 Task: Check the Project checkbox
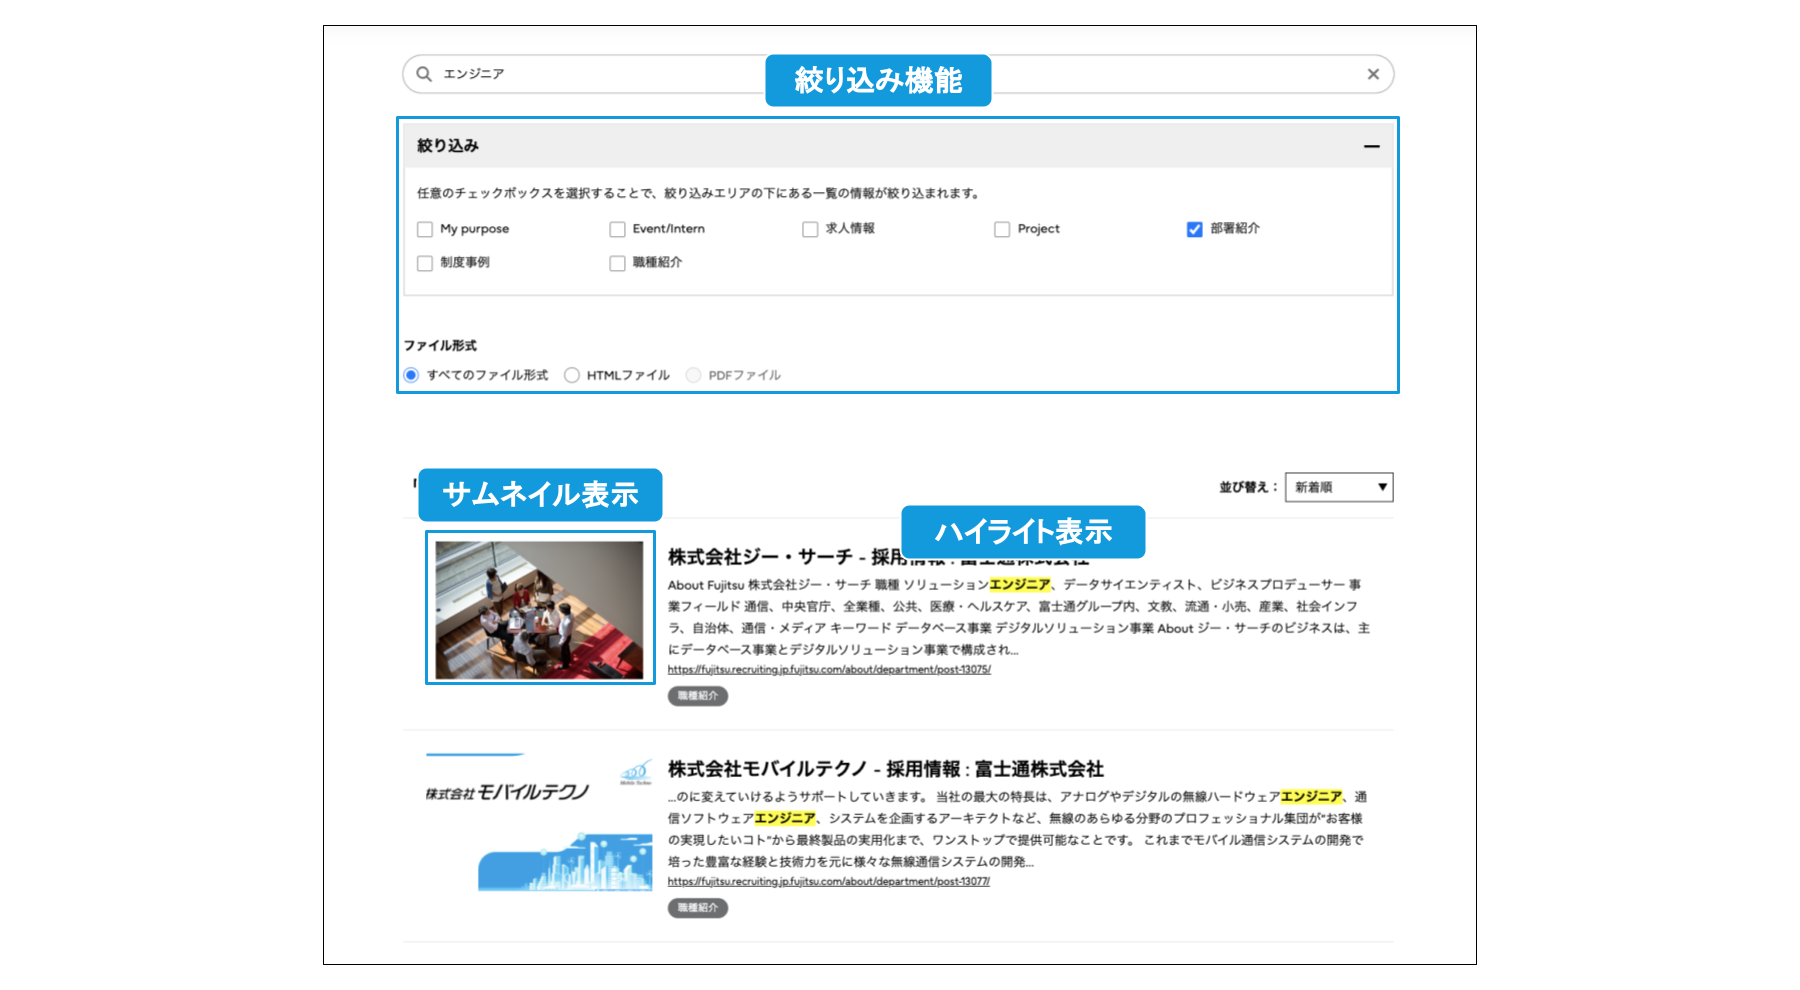[1002, 229]
